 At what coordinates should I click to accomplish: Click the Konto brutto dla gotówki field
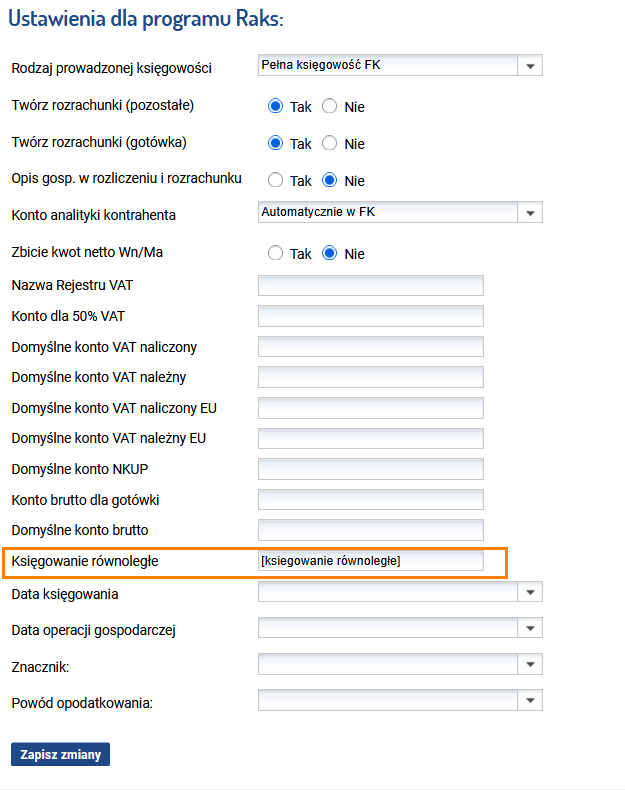click(x=371, y=500)
